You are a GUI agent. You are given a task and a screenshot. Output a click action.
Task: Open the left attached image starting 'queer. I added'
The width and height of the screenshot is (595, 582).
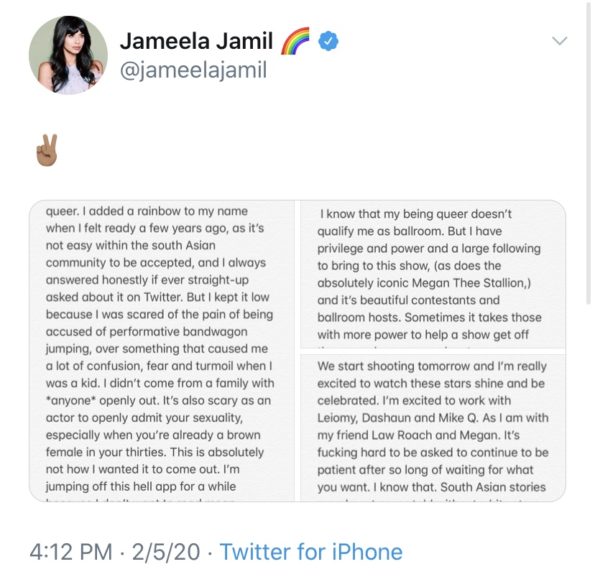coord(162,351)
